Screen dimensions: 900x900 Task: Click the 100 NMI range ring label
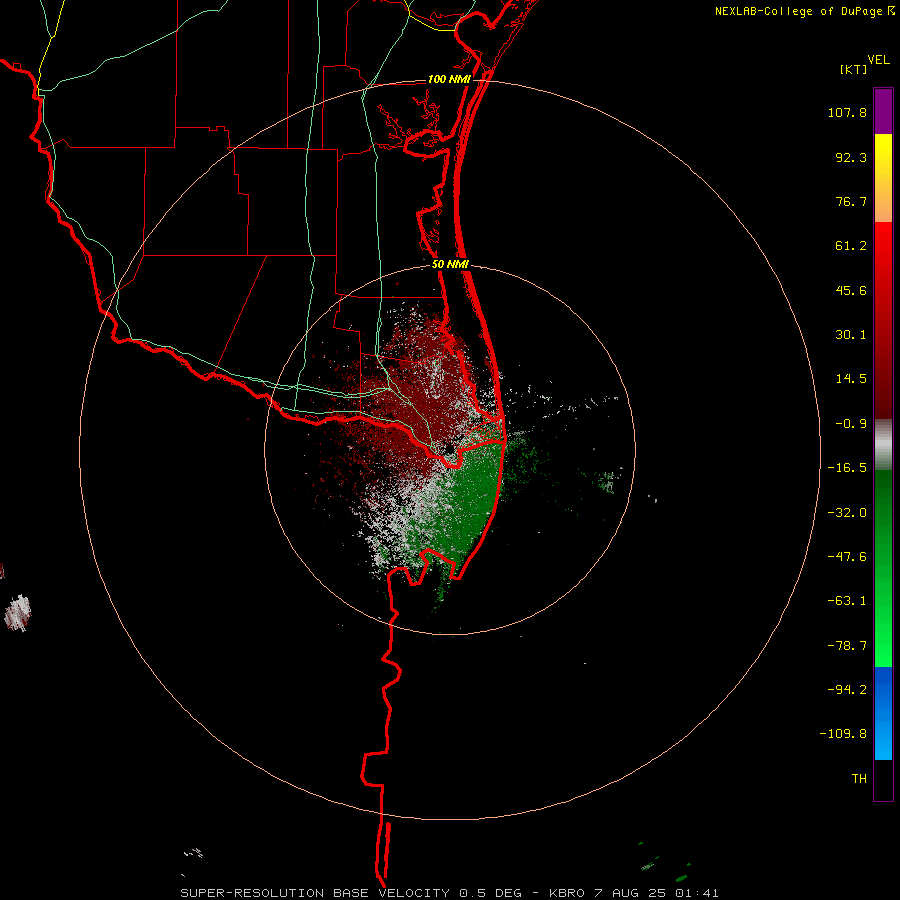449,79
